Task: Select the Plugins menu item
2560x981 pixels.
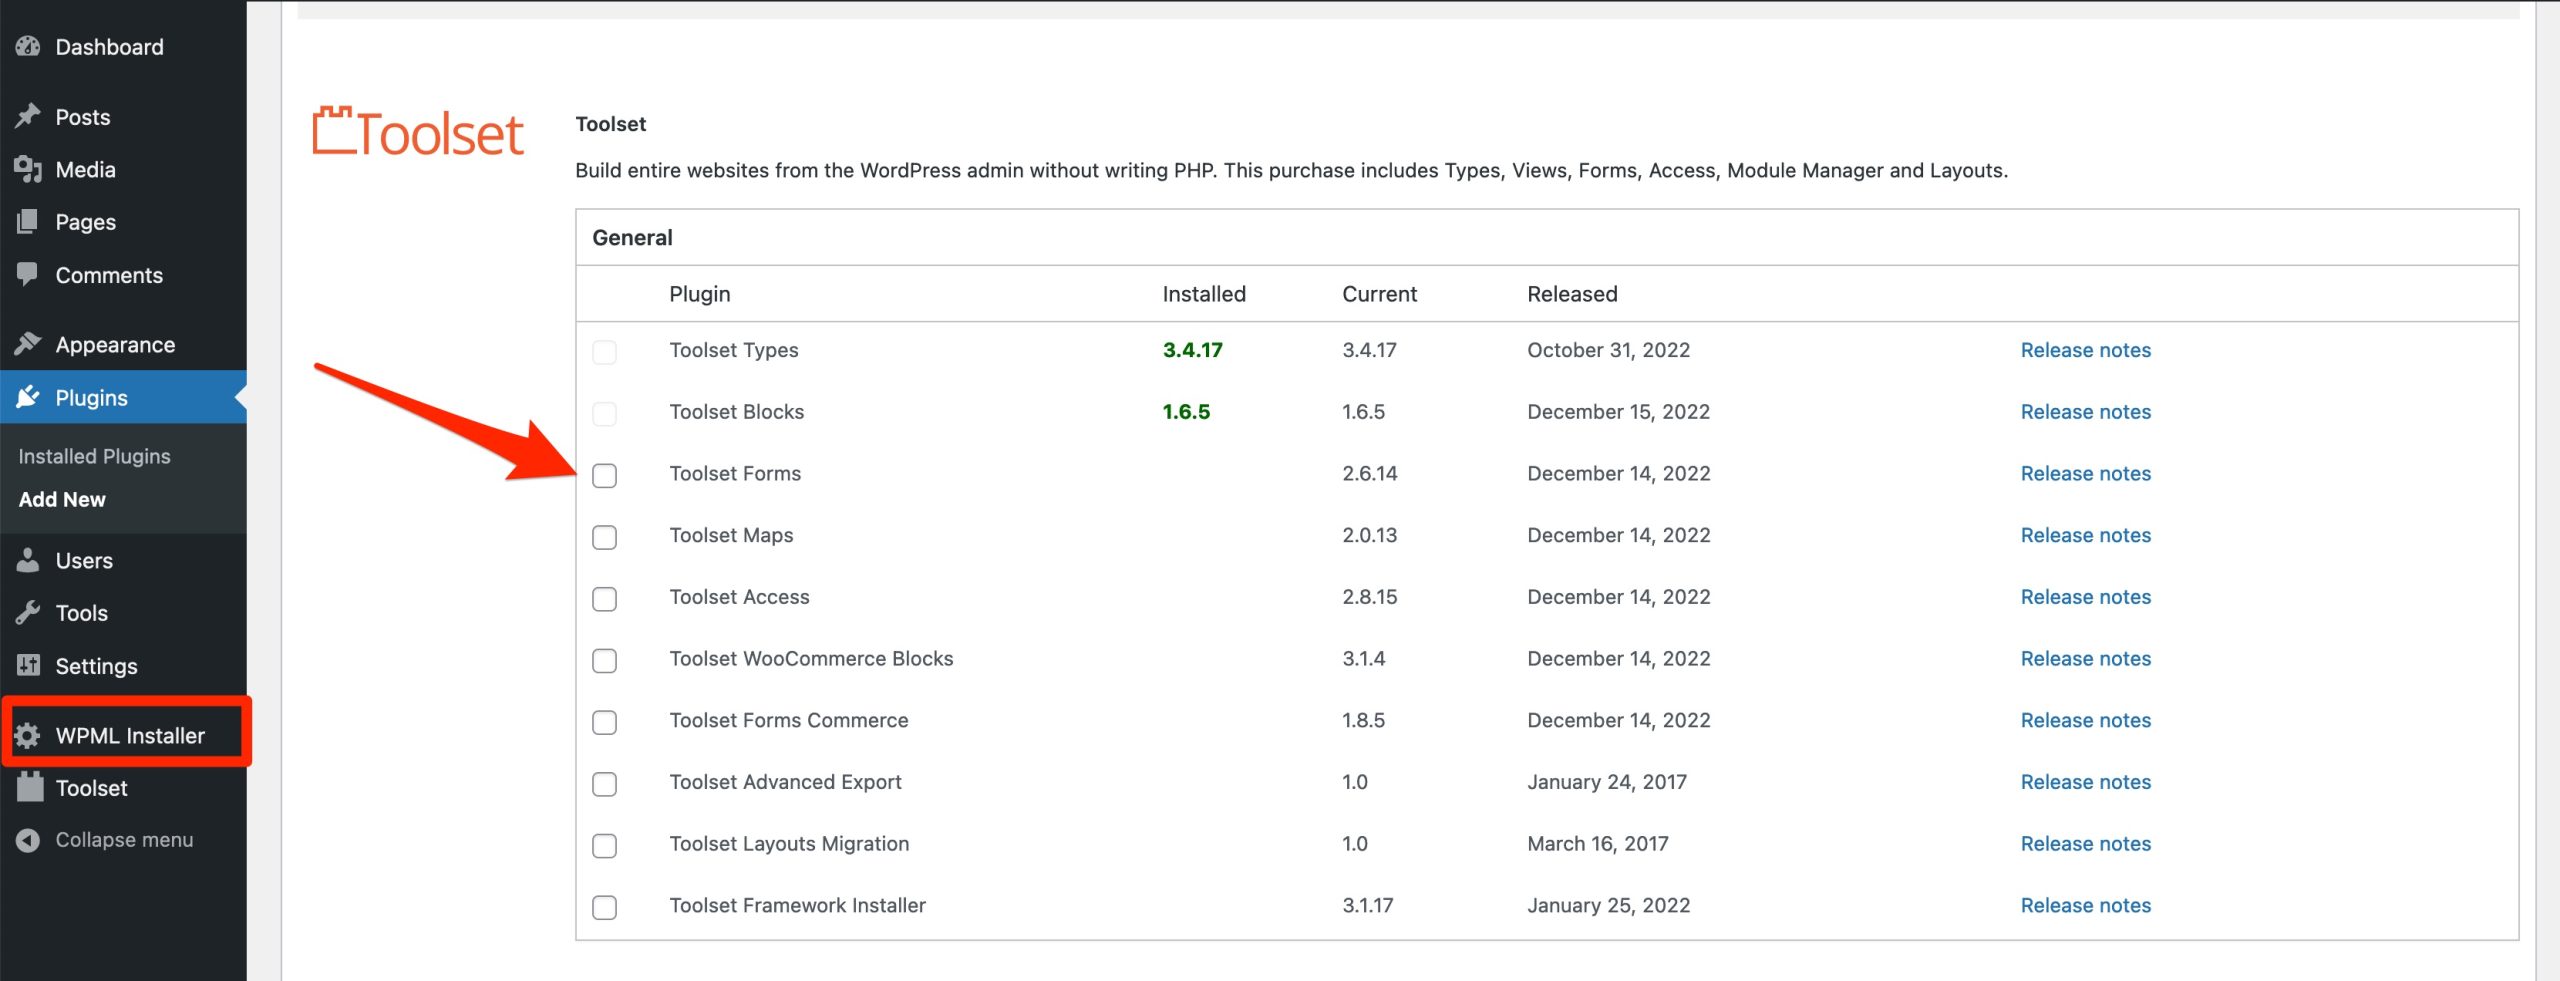Action: point(123,397)
